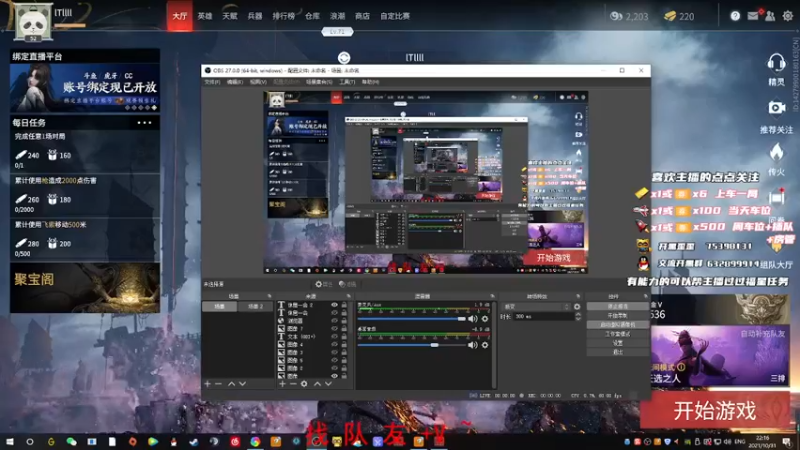Remove the selected scene with the minus icon

click(x=218, y=384)
